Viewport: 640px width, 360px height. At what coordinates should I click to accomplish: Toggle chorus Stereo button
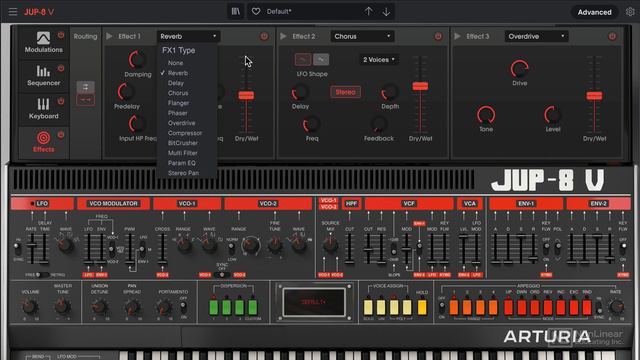tap(345, 92)
